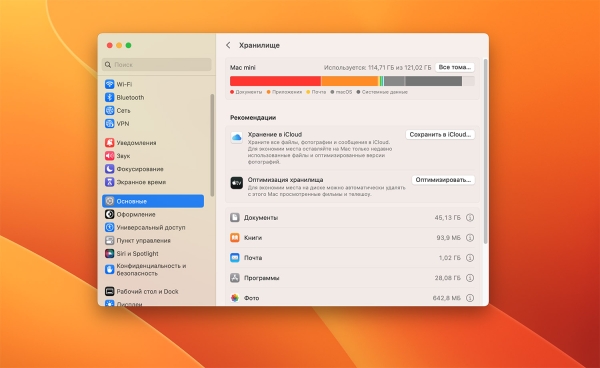Show info for Книги storage row
600x368 pixels.
point(470,238)
